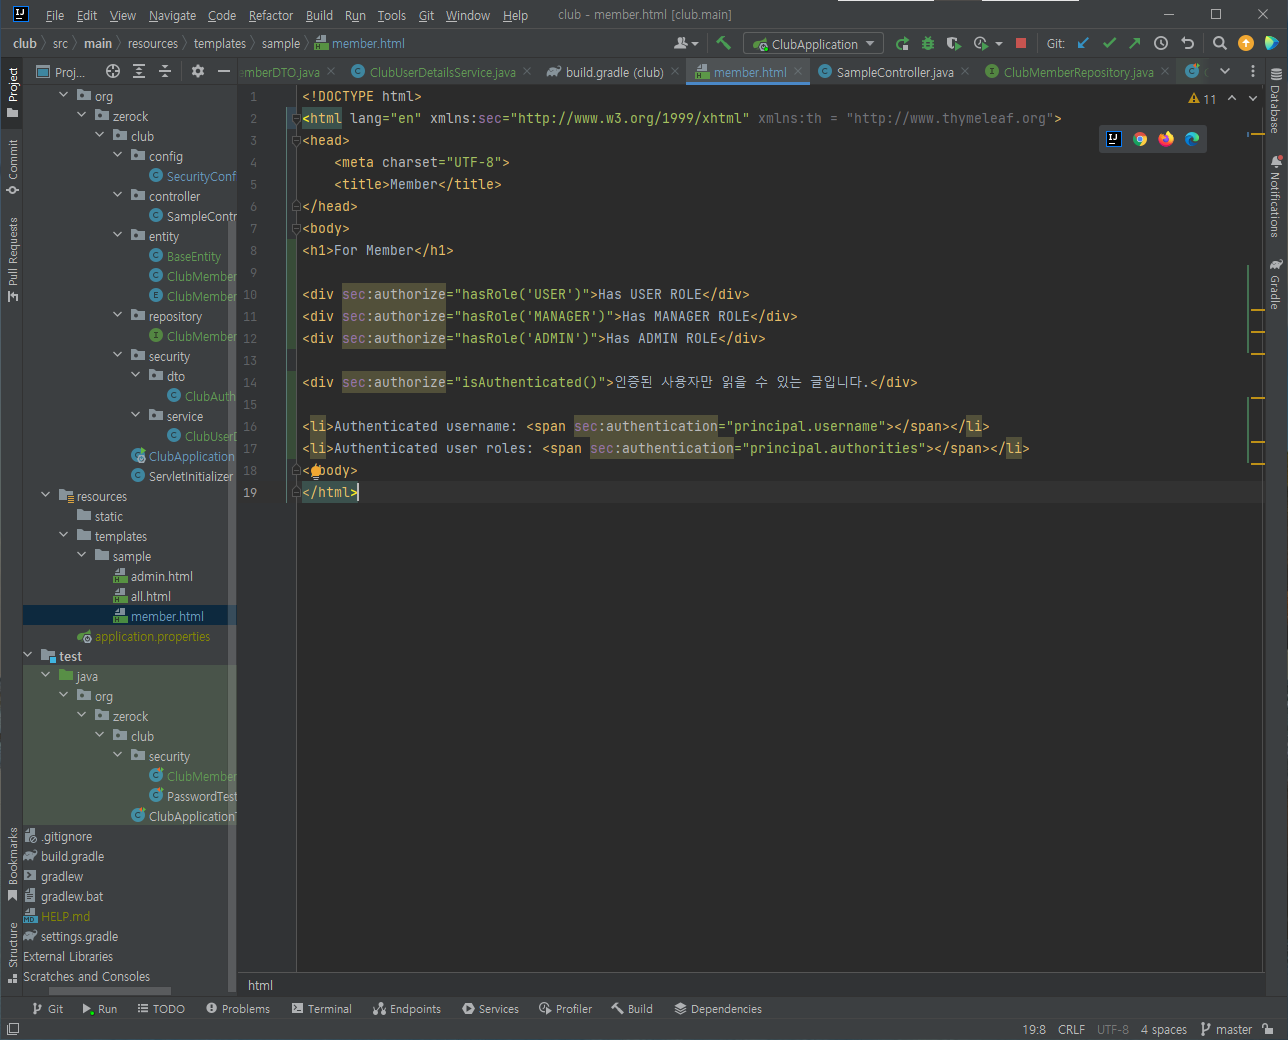Collapse the controller folder

pos(118,195)
